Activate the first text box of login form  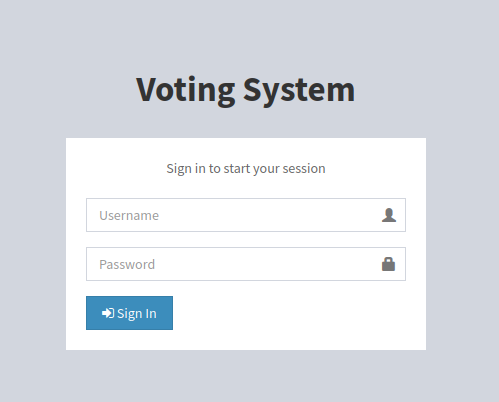[246, 215]
